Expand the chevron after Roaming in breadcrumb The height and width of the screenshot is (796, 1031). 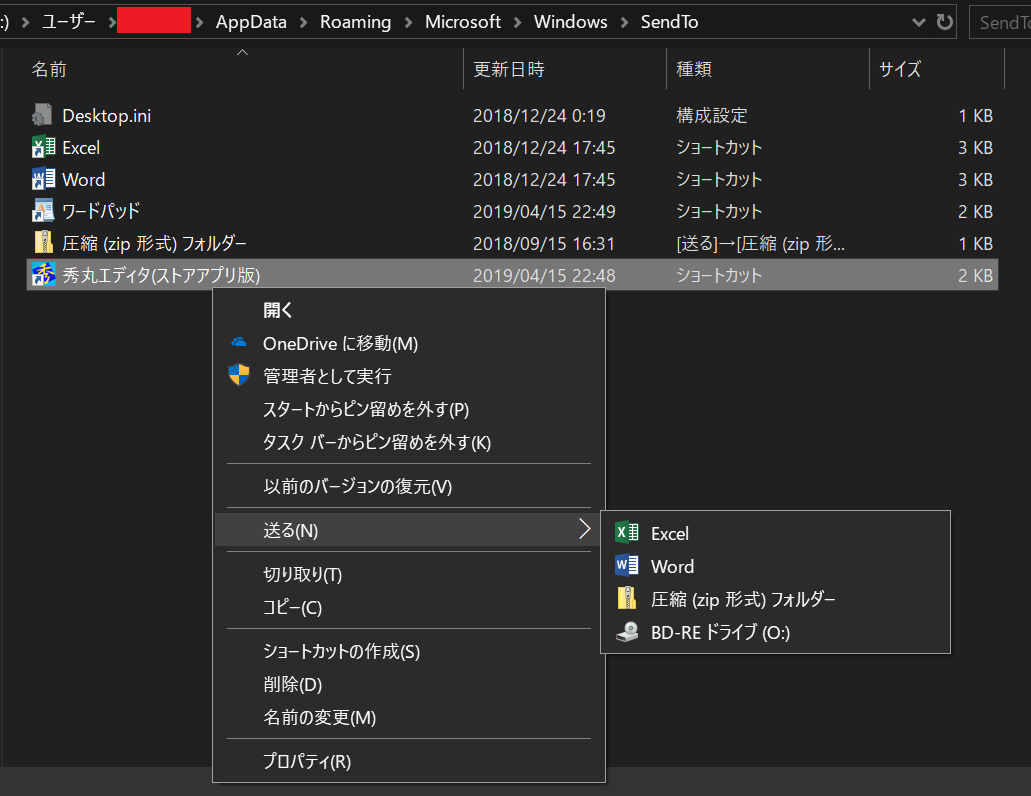(408, 22)
